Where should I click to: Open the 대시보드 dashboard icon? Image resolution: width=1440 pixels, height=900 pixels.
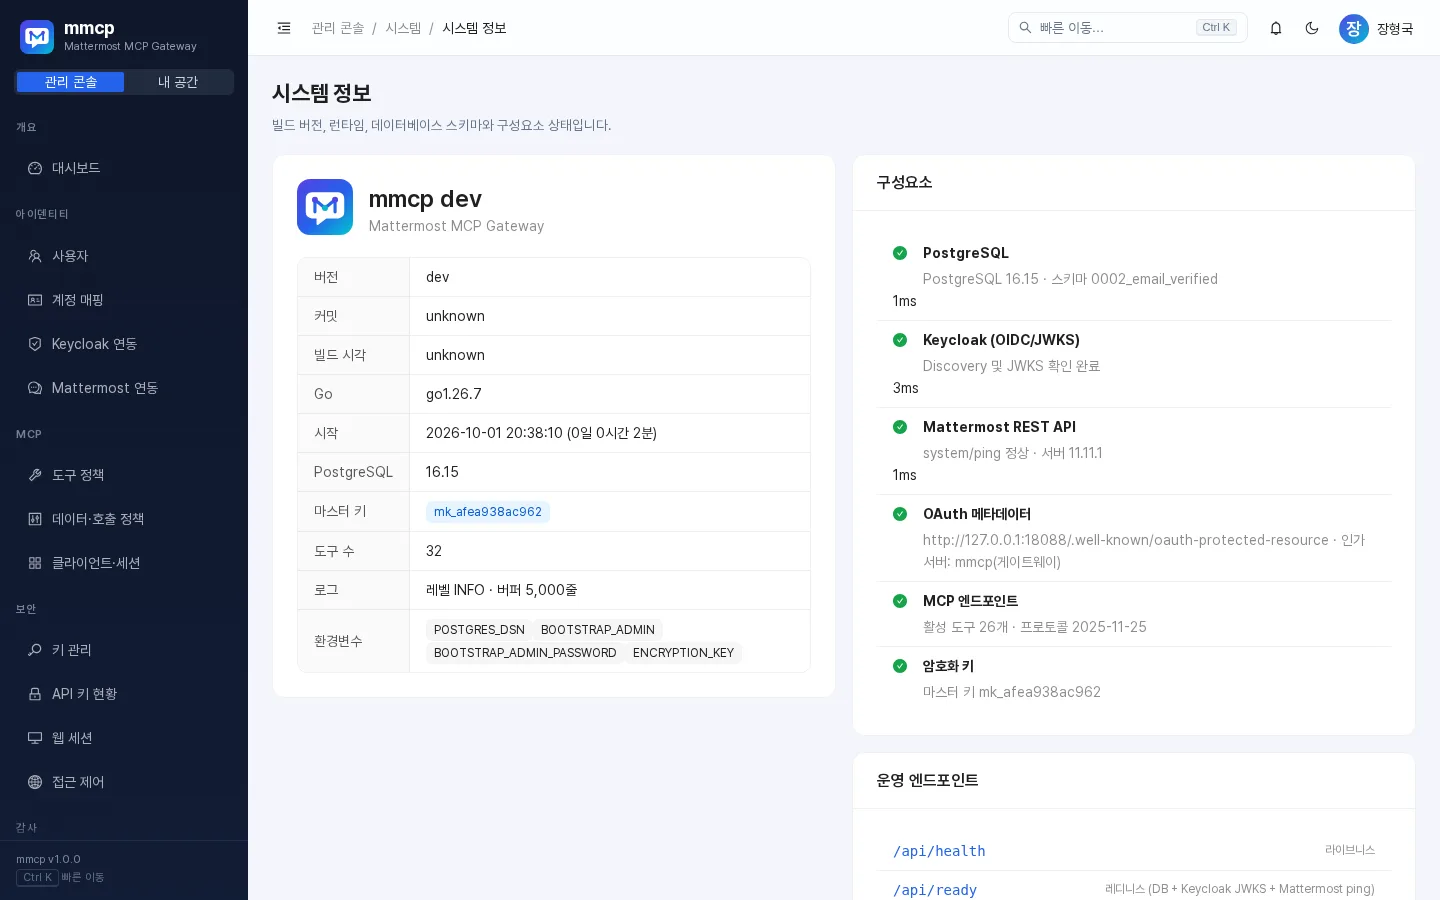[35, 168]
